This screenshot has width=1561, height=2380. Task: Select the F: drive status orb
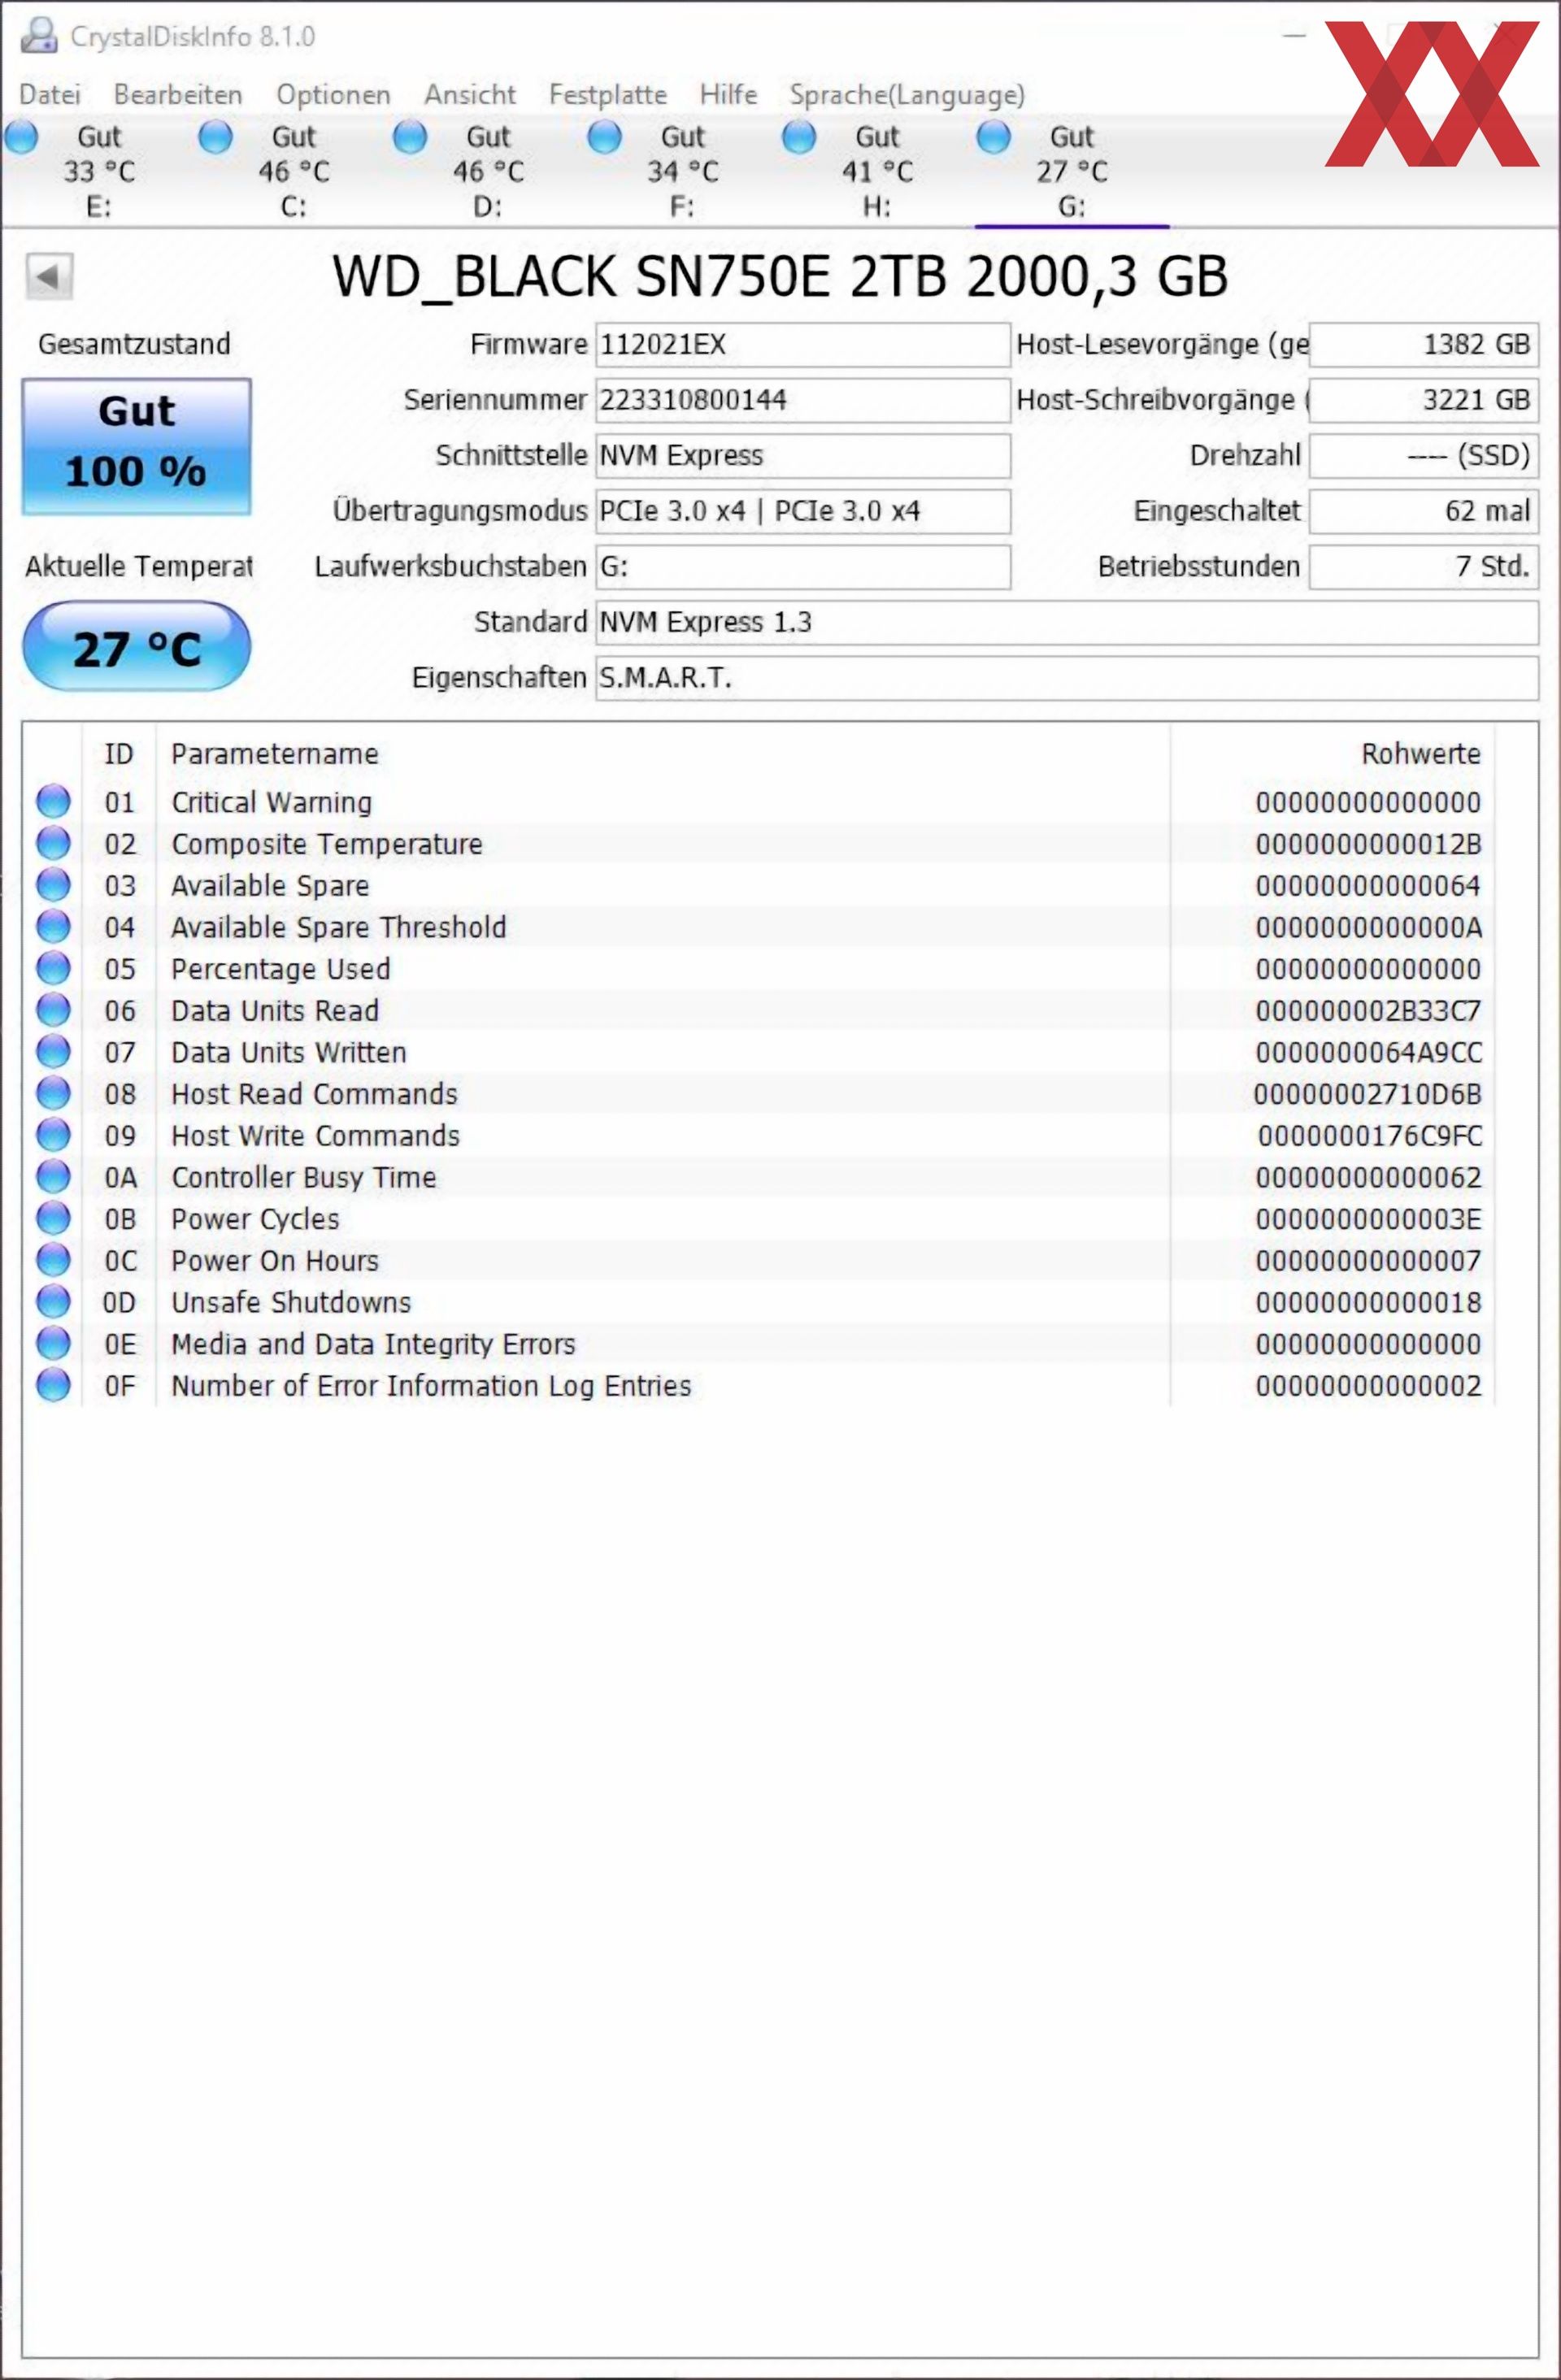pos(604,137)
